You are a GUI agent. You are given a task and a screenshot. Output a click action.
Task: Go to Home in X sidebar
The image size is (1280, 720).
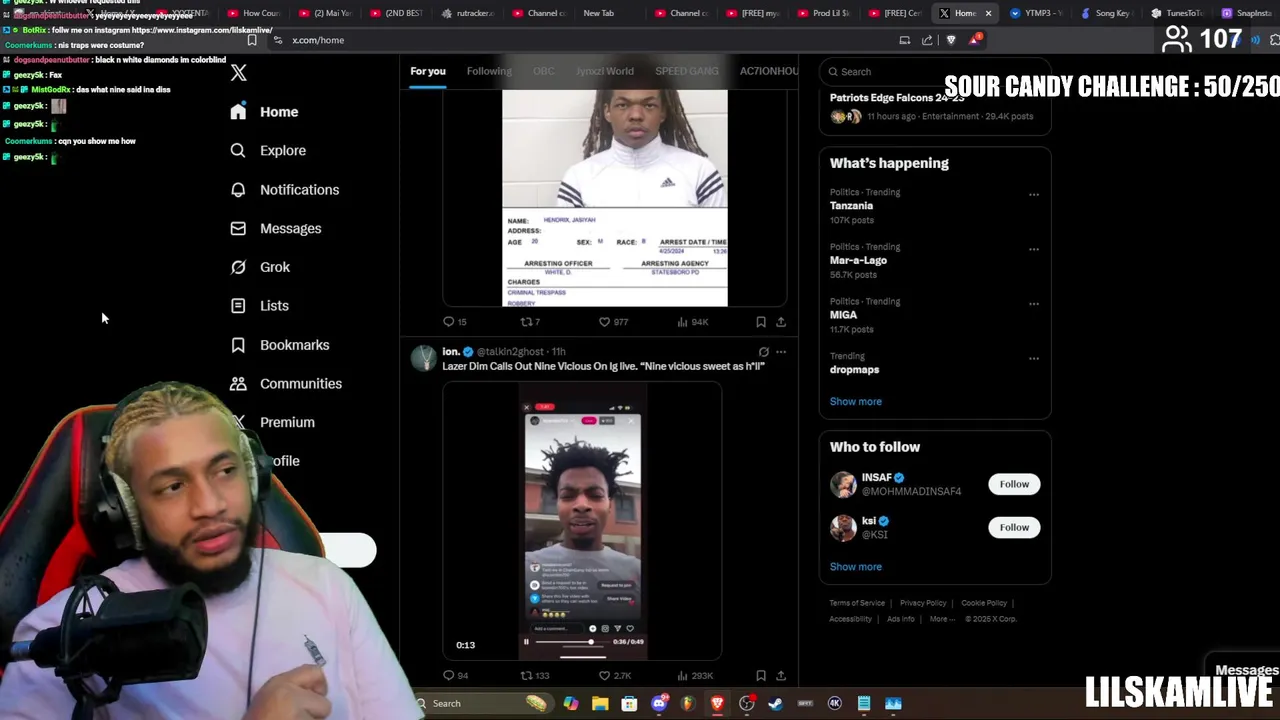click(x=264, y=112)
